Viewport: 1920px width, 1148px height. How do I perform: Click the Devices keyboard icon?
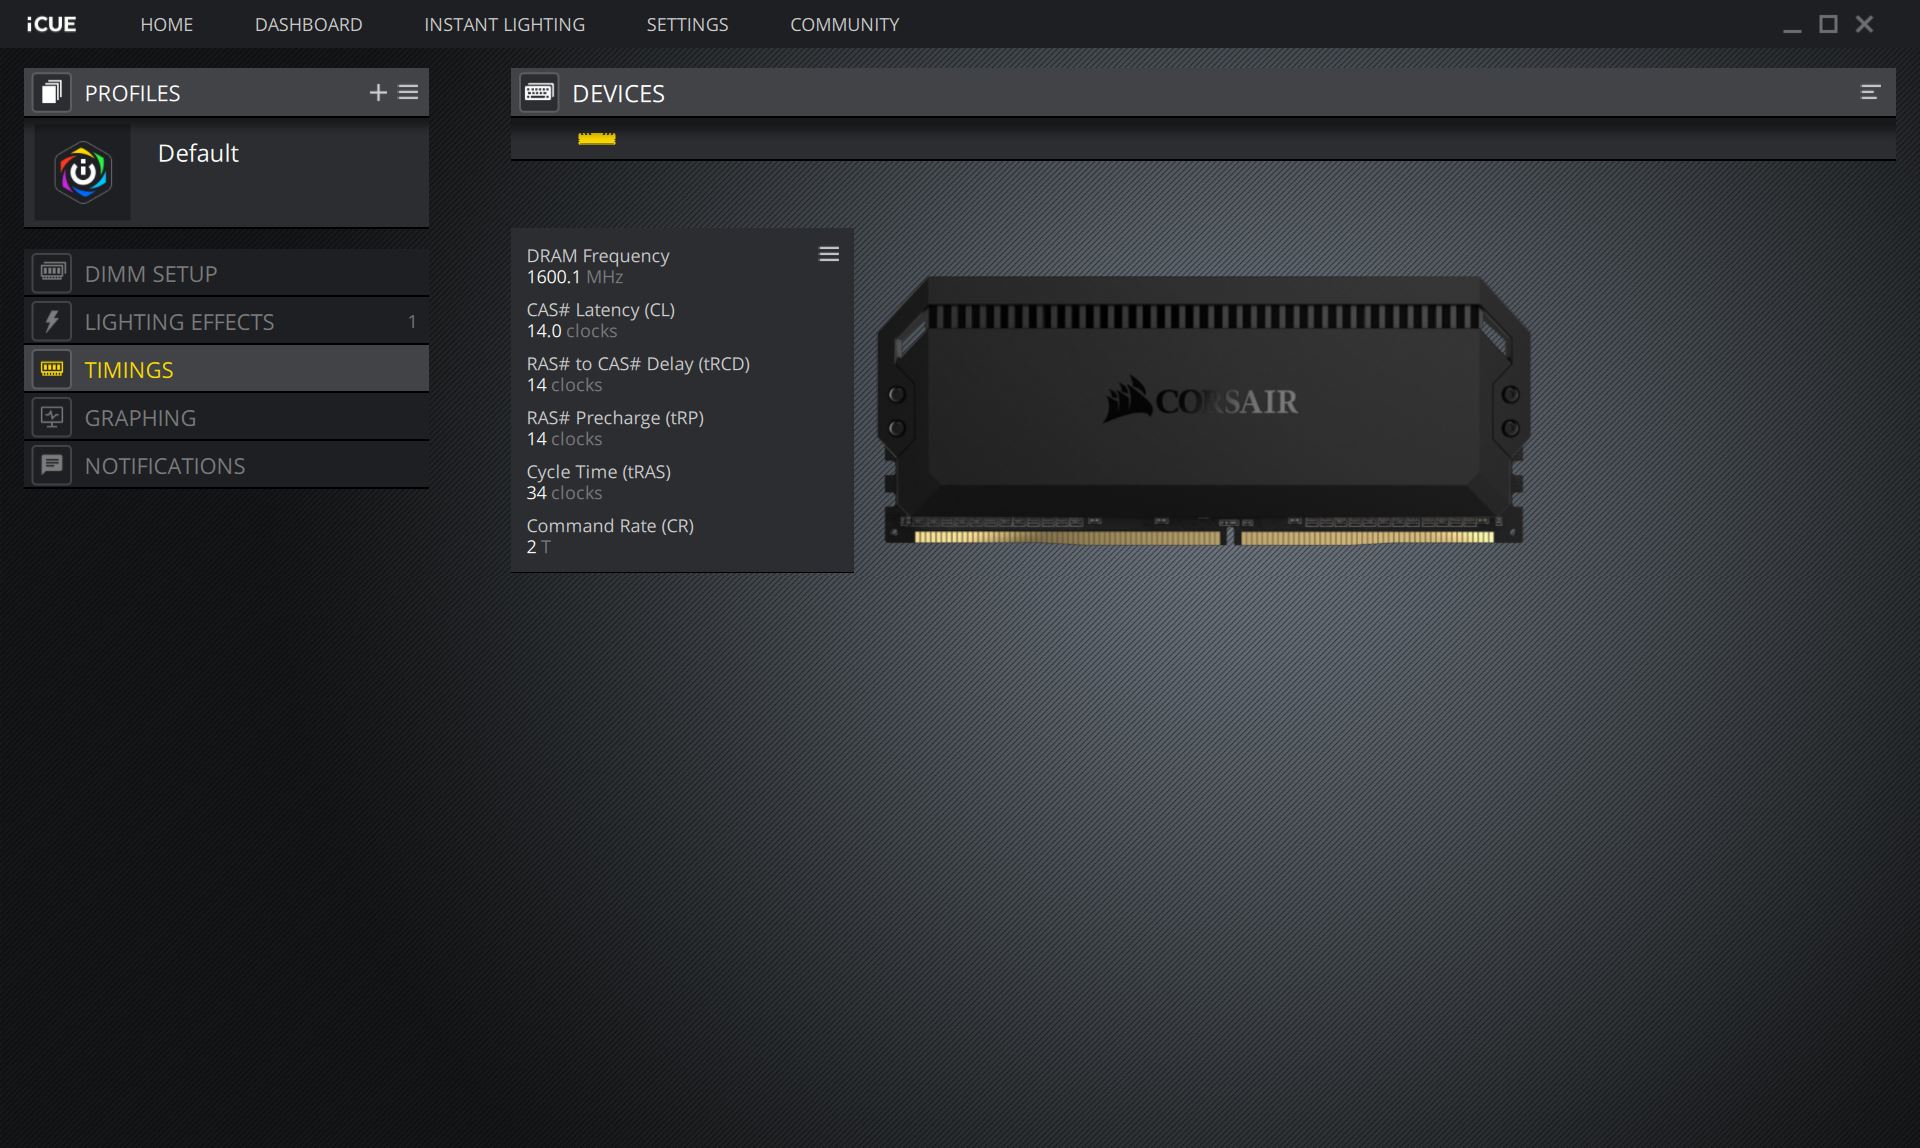pos(539,93)
